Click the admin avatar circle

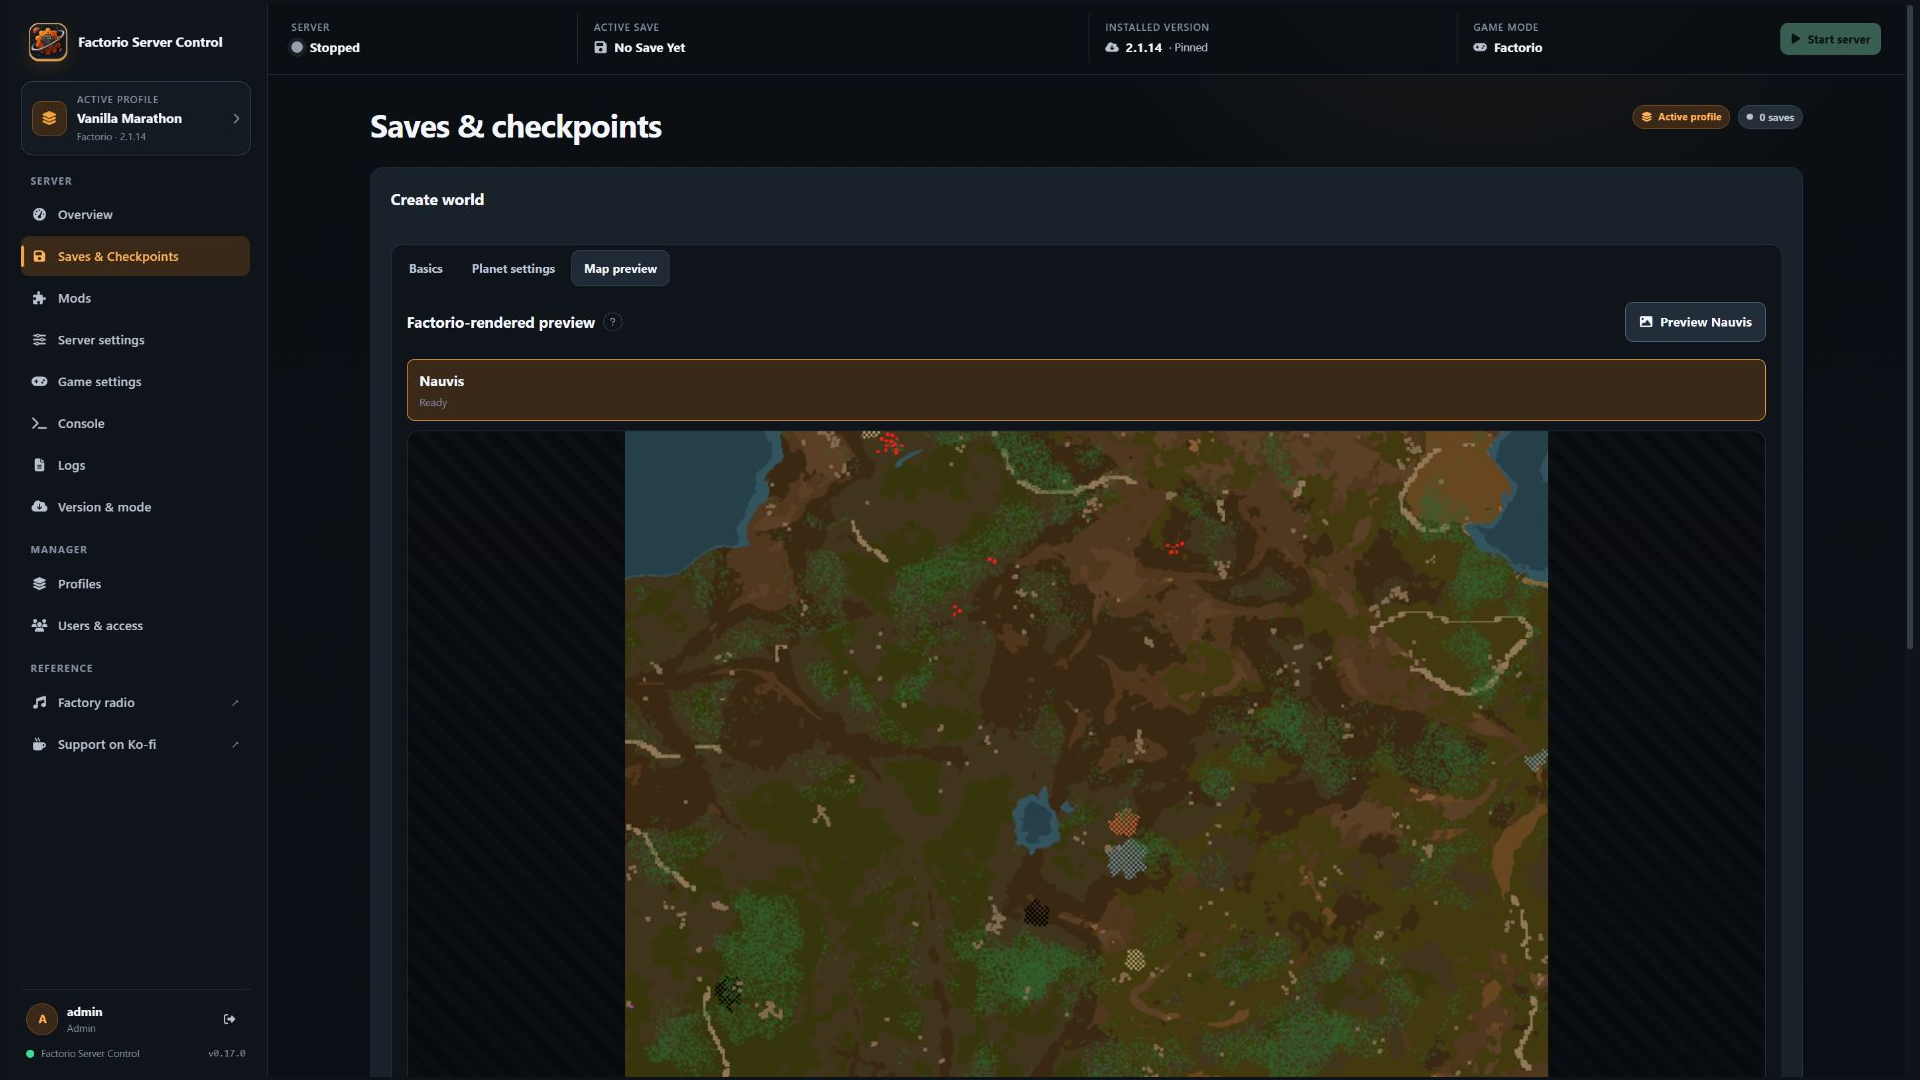[x=42, y=1019]
